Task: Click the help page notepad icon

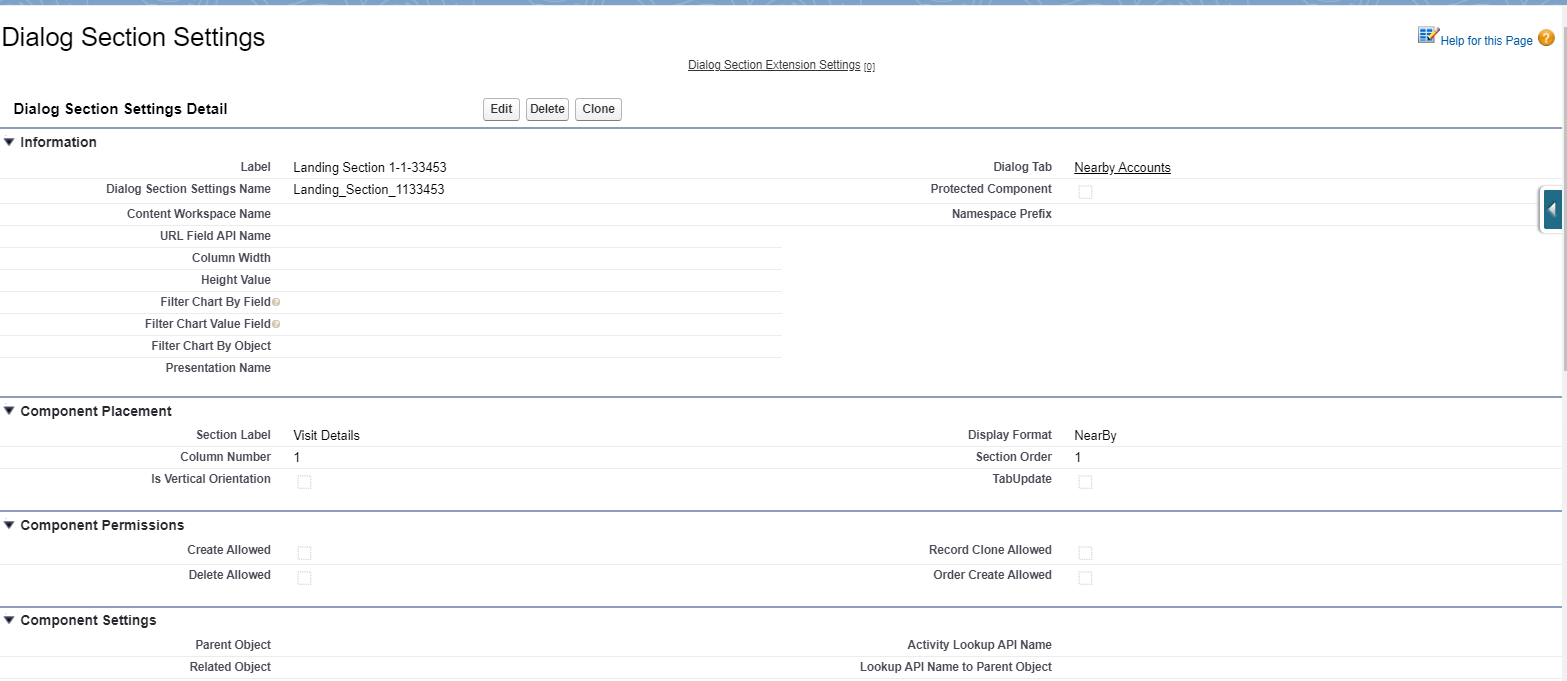Action: pos(1427,37)
